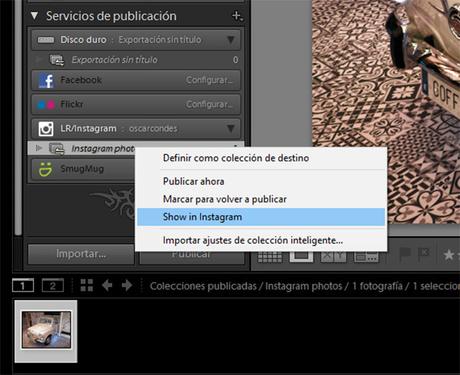Screen dimensions: 460x375
Task: Click the Disco duro drive icon
Action: [x=46, y=40]
